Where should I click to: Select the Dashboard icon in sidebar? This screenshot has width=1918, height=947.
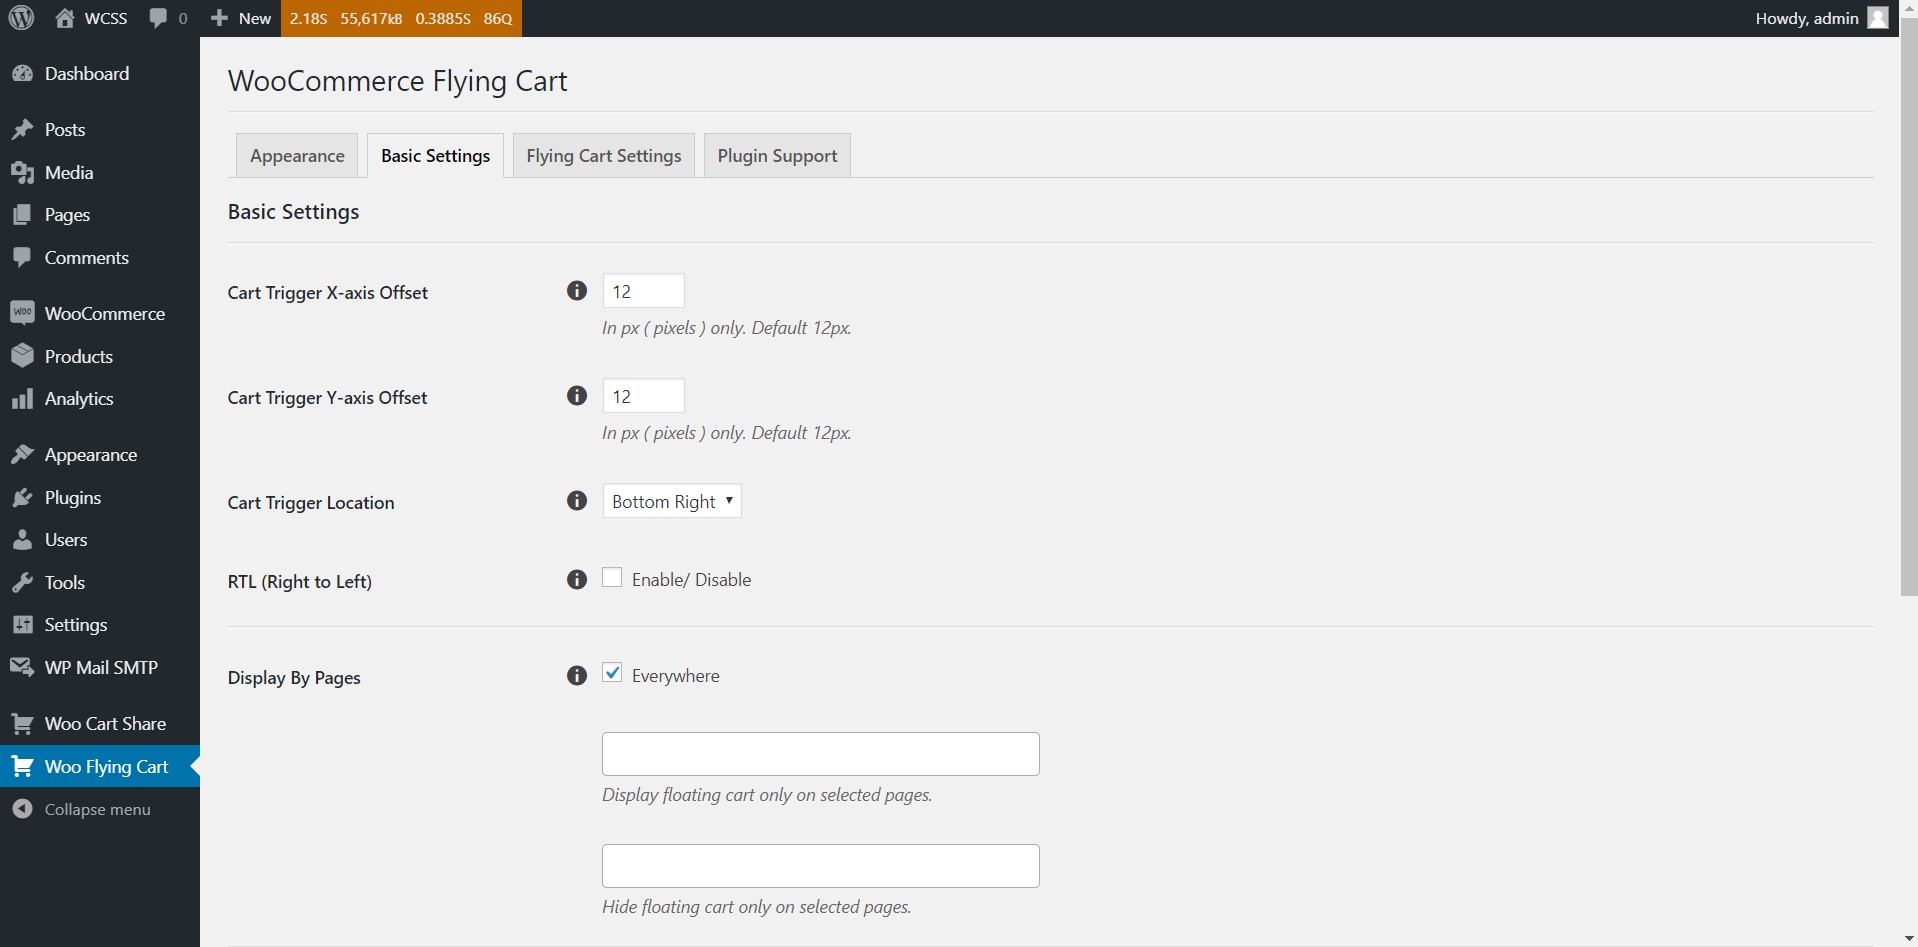[x=23, y=72]
